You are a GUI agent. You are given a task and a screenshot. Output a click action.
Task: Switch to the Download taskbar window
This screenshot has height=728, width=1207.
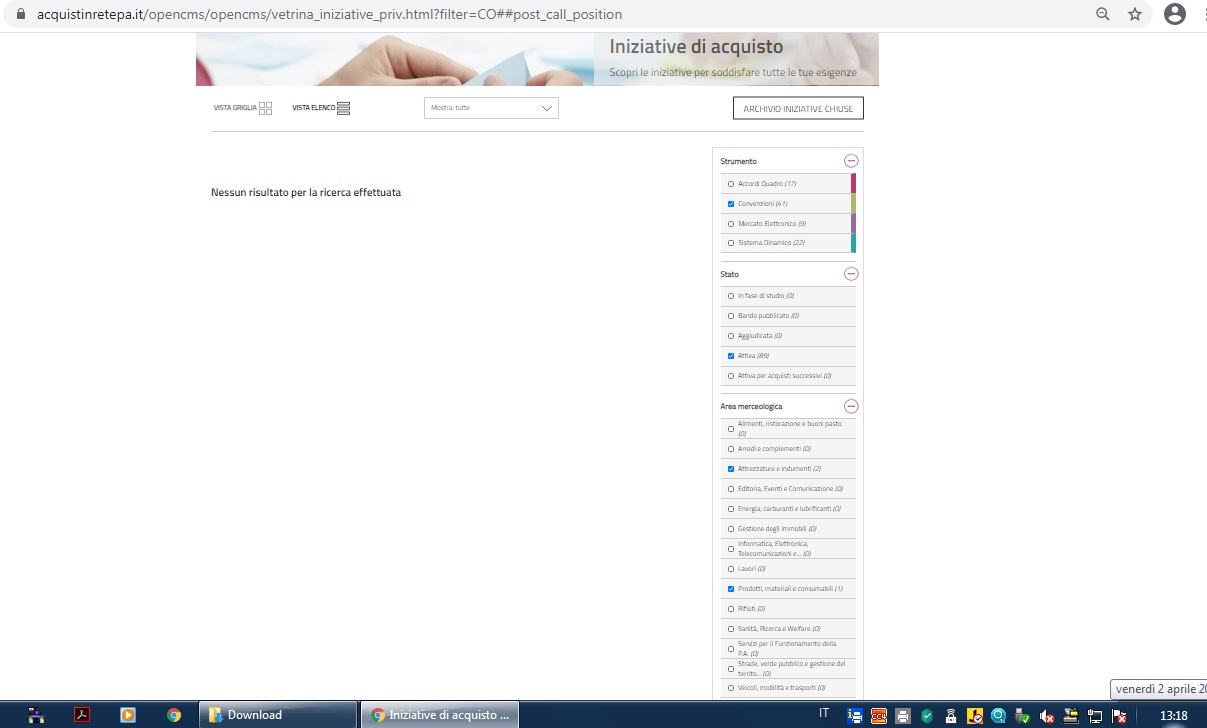[278, 715]
